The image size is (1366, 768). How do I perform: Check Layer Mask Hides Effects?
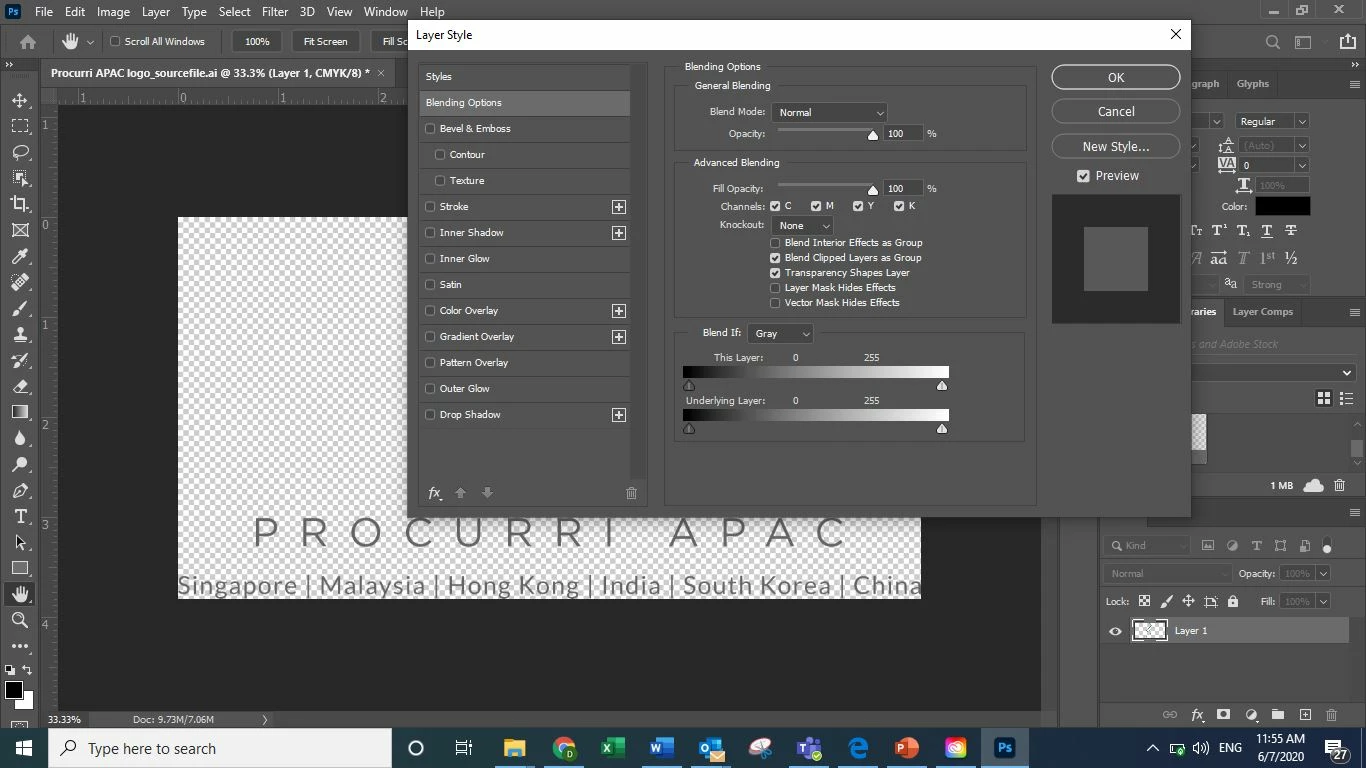pos(775,288)
